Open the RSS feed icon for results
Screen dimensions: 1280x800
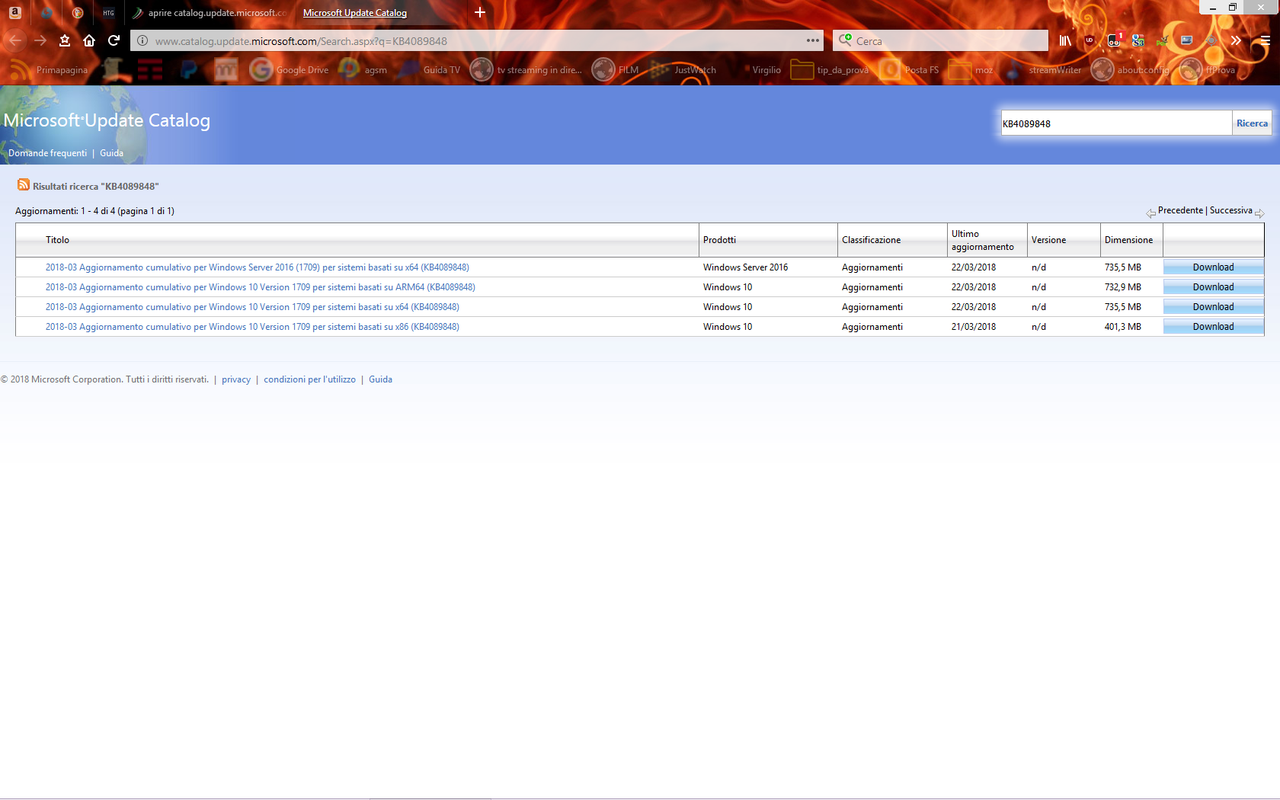23,185
